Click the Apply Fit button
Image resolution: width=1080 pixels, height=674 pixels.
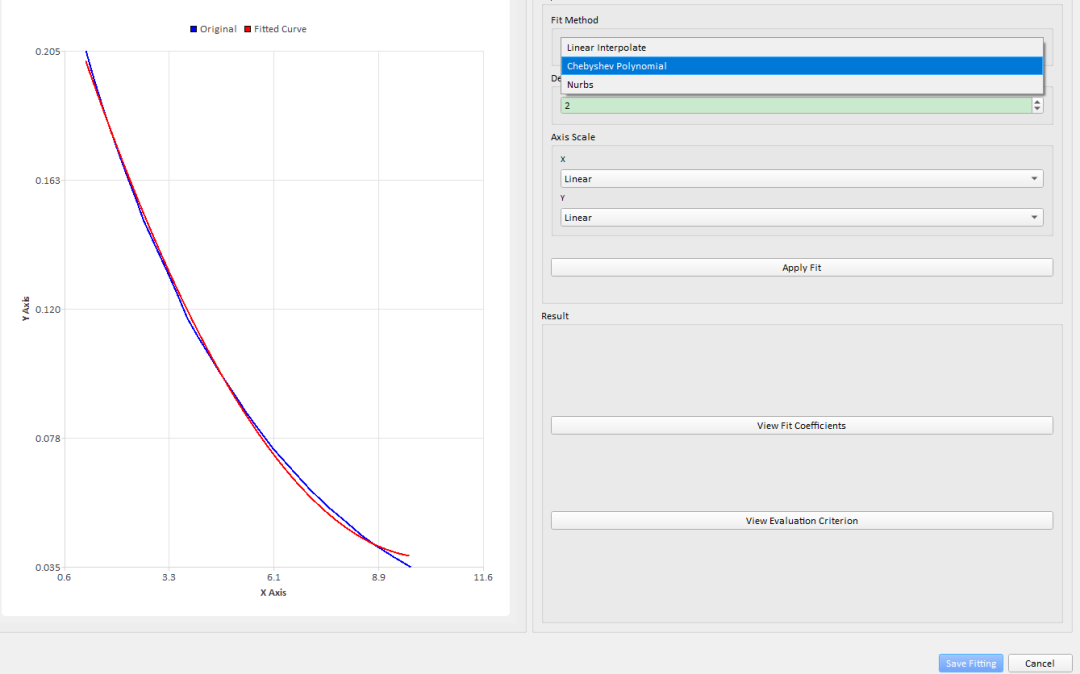(x=802, y=268)
